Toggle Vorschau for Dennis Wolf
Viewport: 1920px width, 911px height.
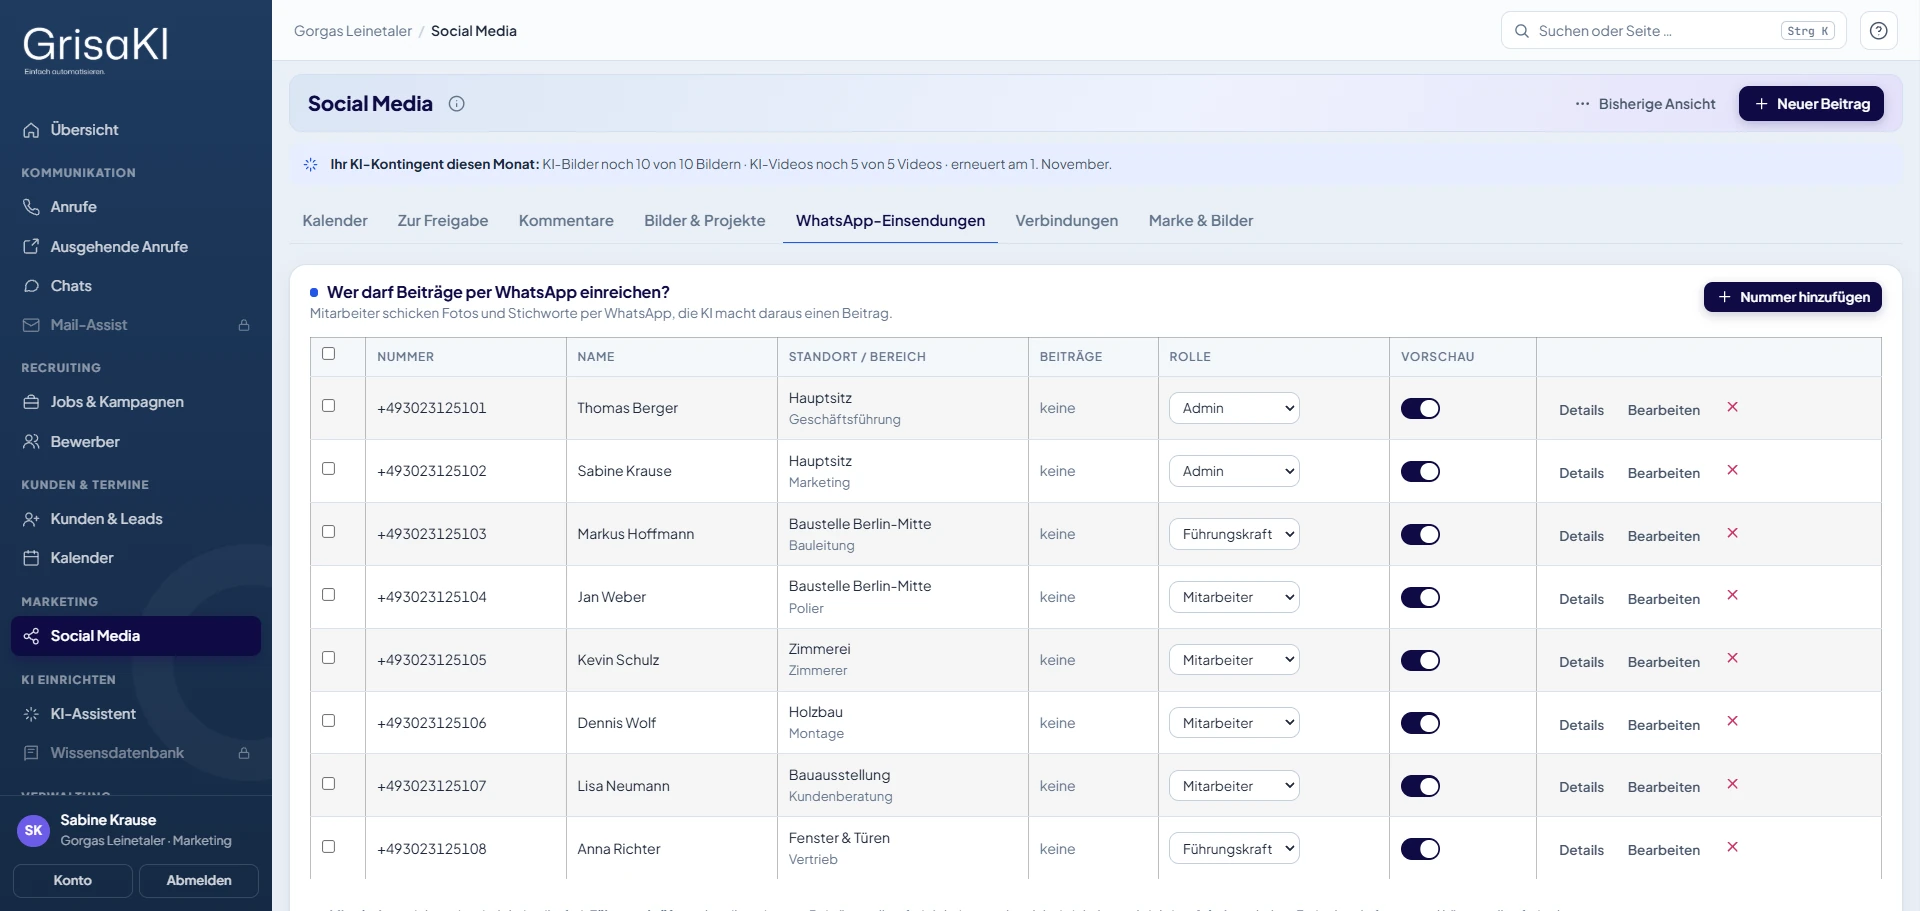[1420, 723]
